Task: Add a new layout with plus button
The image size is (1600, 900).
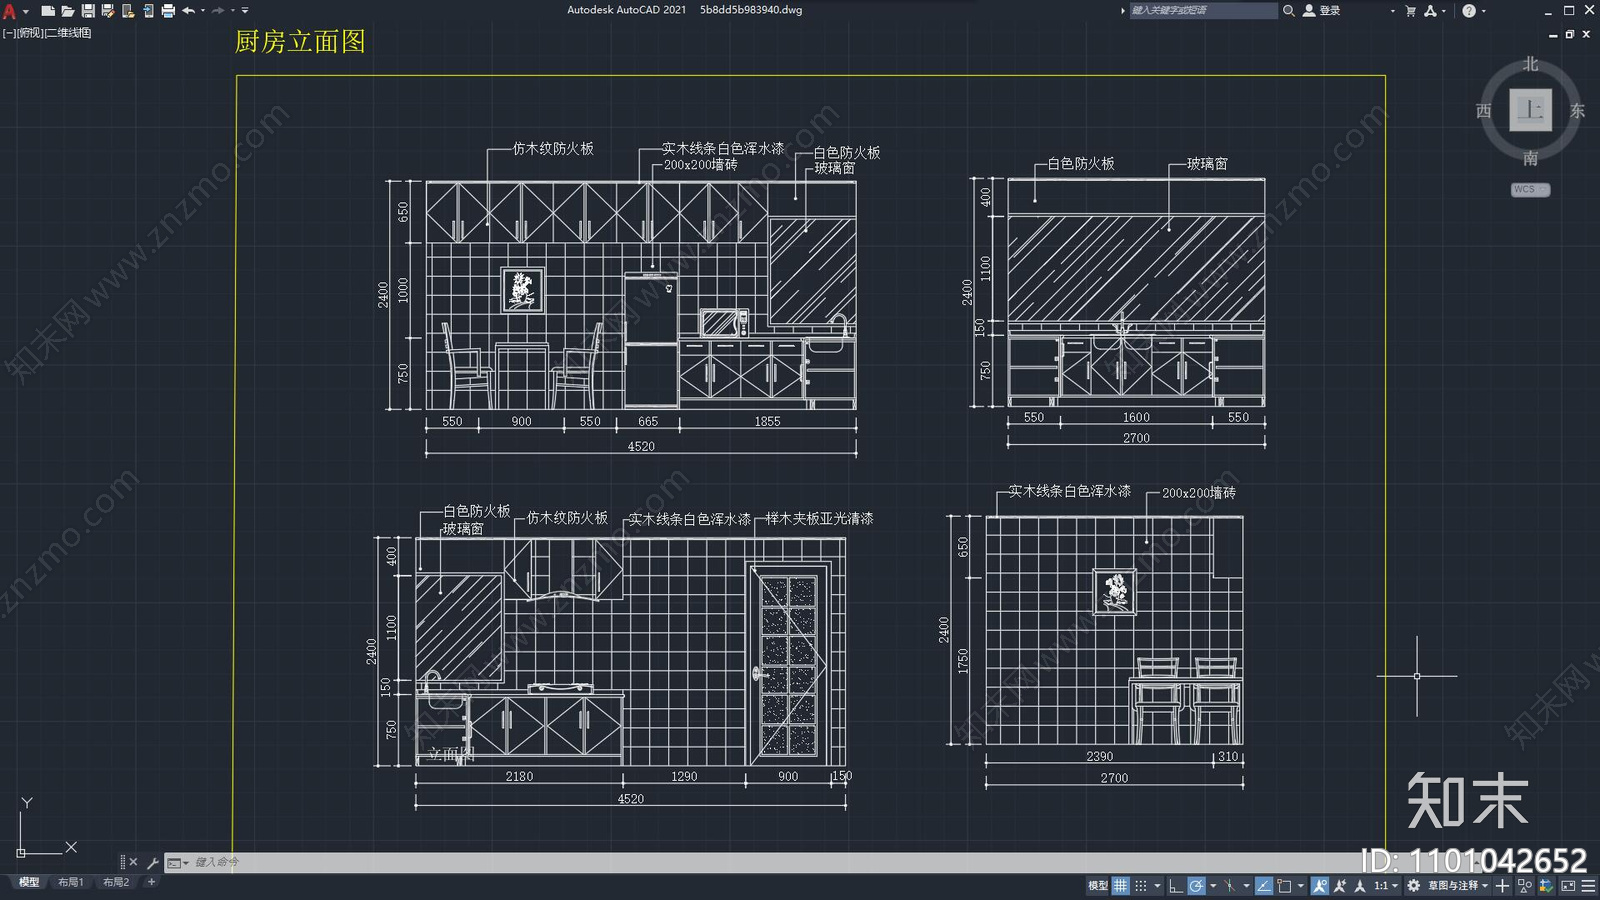Action: tap(151, 882)
